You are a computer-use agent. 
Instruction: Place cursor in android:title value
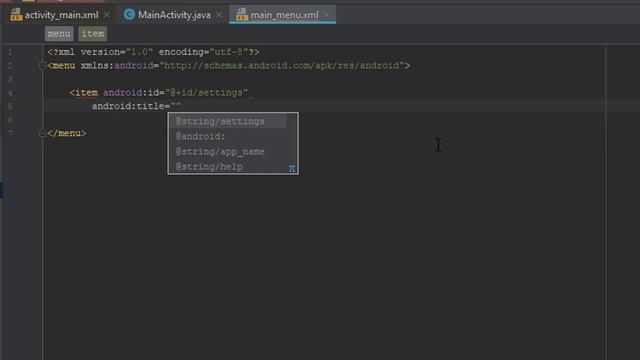tap(176, 106)
